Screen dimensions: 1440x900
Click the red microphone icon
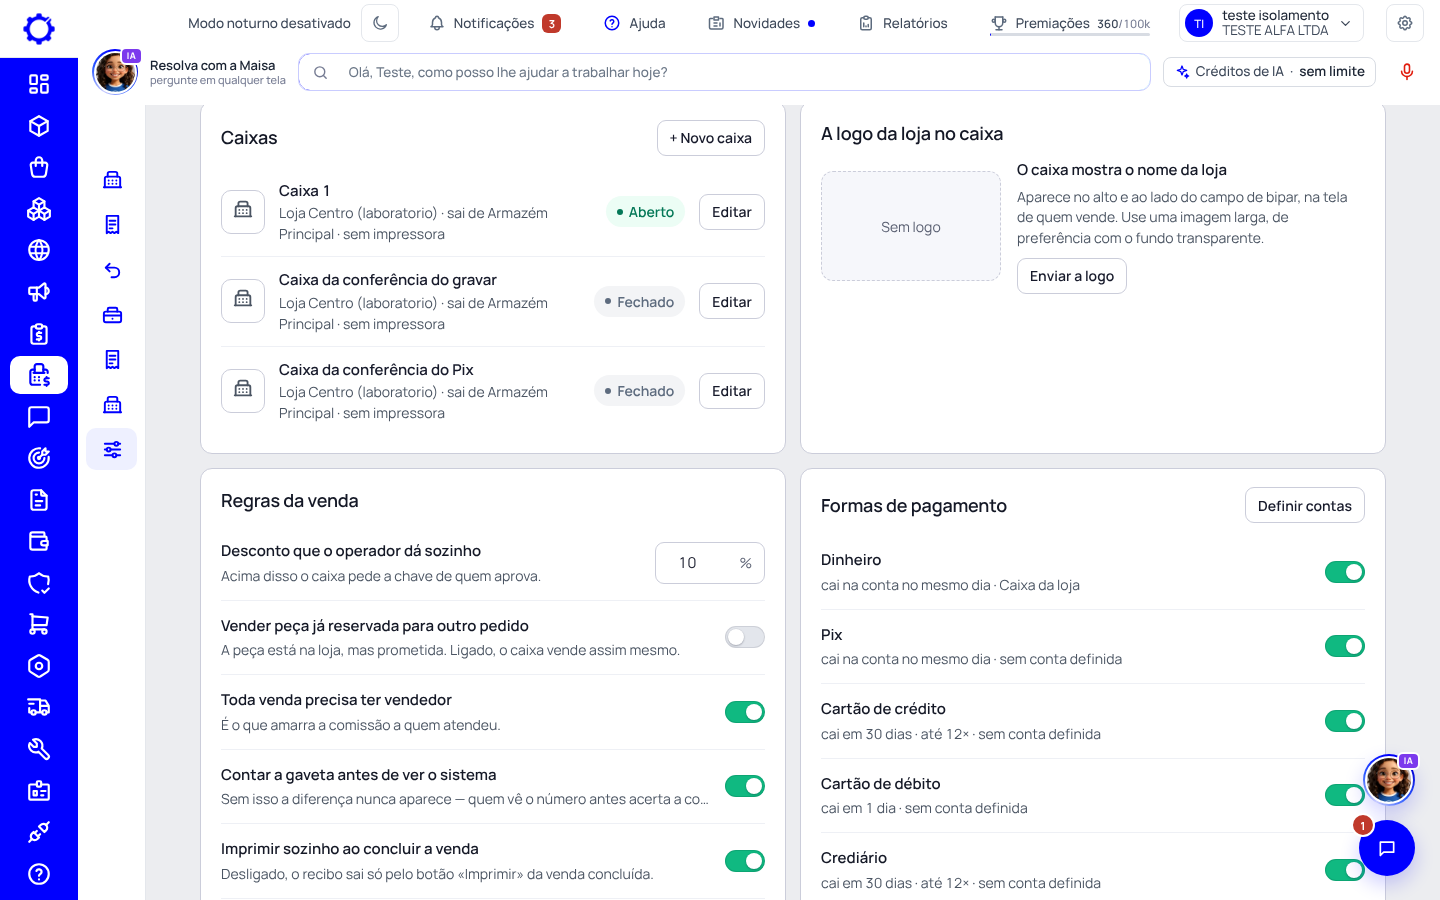pyautogui.click(x=1407, y=72)
